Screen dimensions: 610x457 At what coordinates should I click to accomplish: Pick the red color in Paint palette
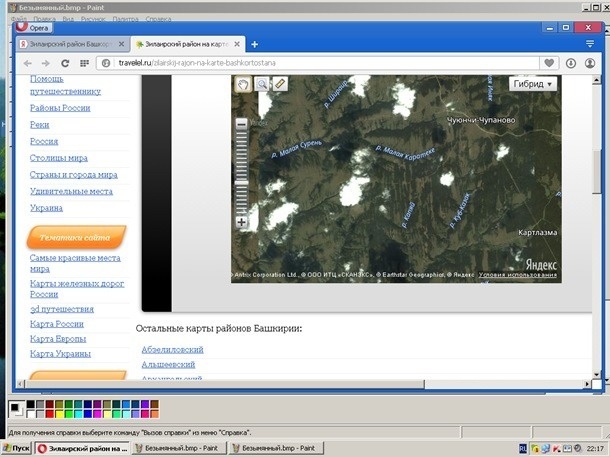click(x=49, y=414)
